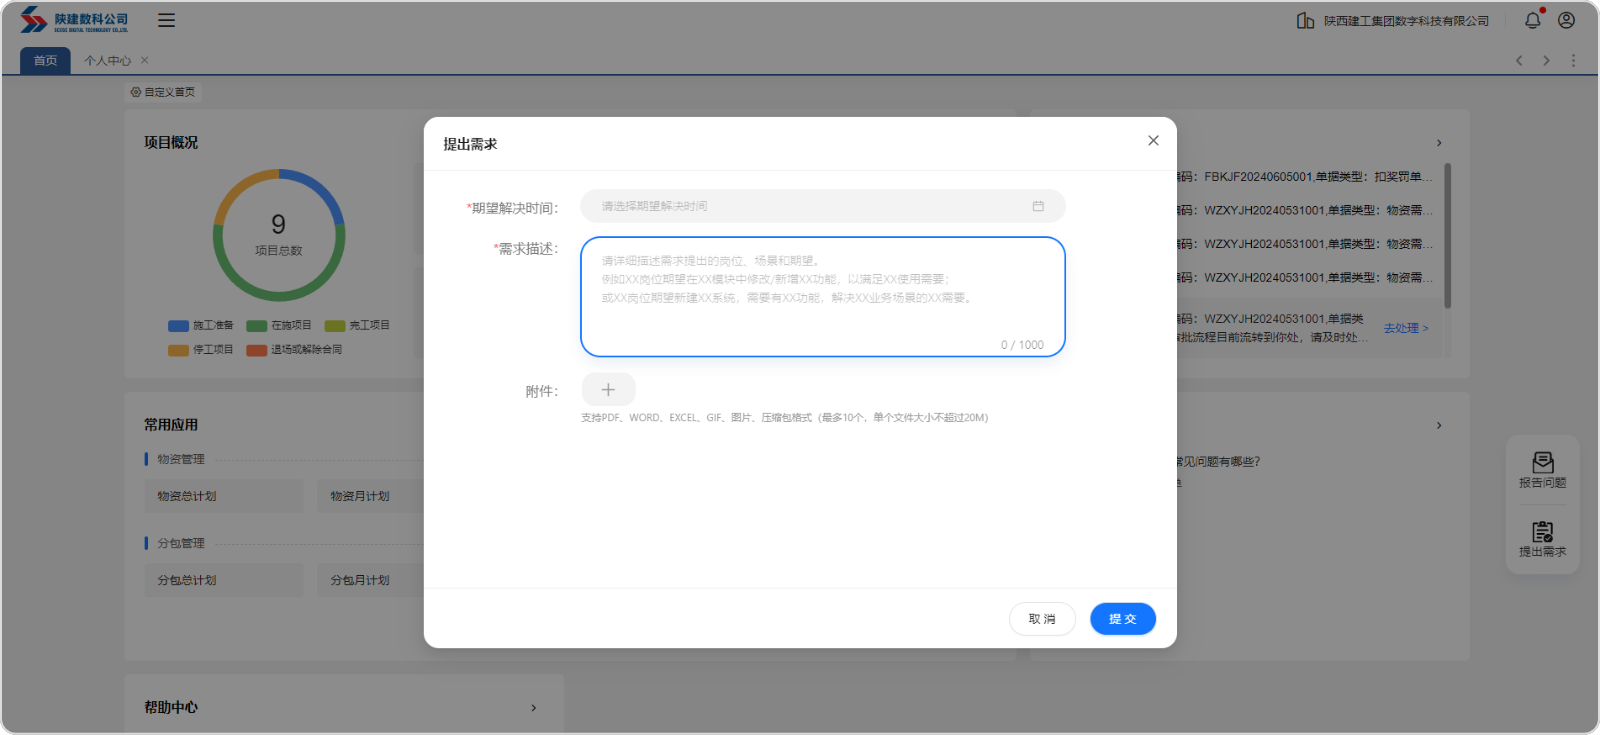The width and height of the screenshot is (1600, 735).
Task: Cancel the request with 取消 button
Action: tap(1042, 619)
